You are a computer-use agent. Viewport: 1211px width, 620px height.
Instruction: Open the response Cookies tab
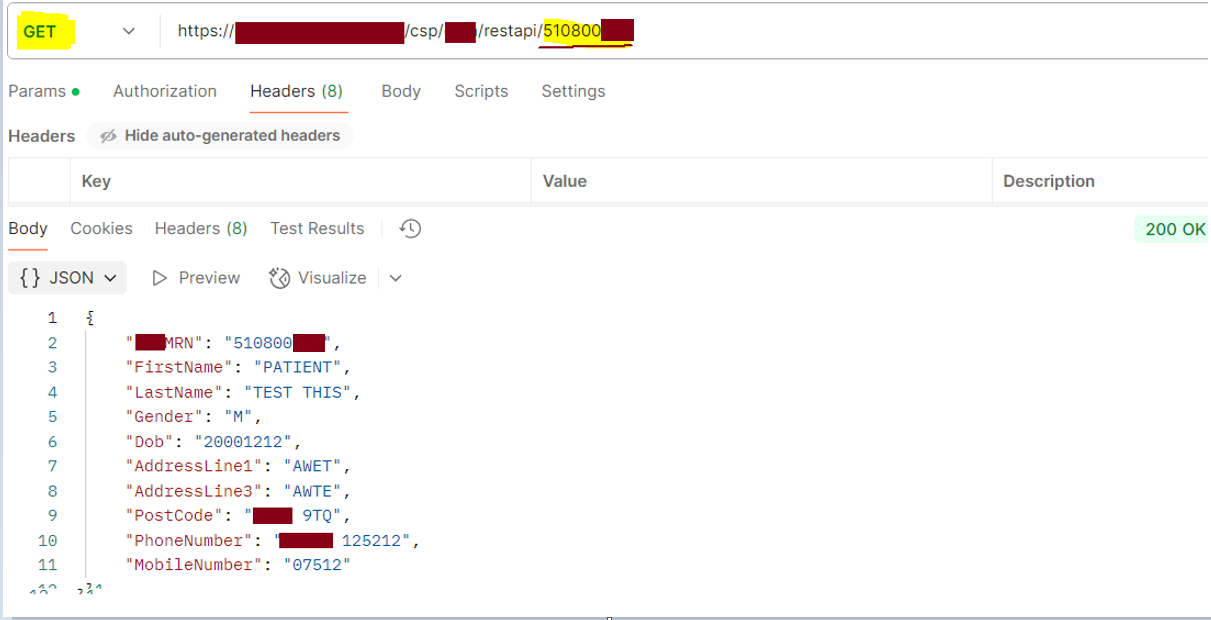coord(101,229)
